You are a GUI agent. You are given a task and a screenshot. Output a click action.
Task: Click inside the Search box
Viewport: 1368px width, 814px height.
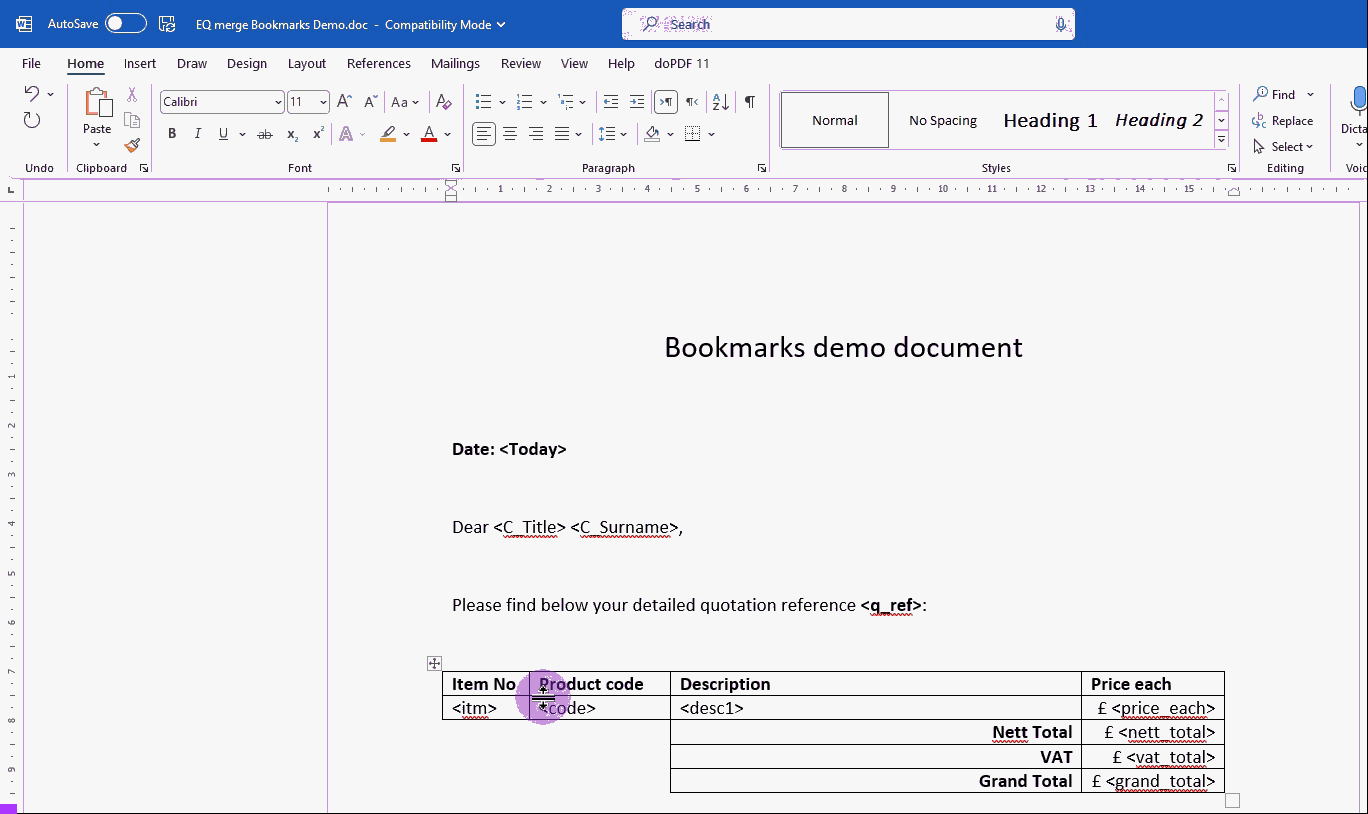848,24
